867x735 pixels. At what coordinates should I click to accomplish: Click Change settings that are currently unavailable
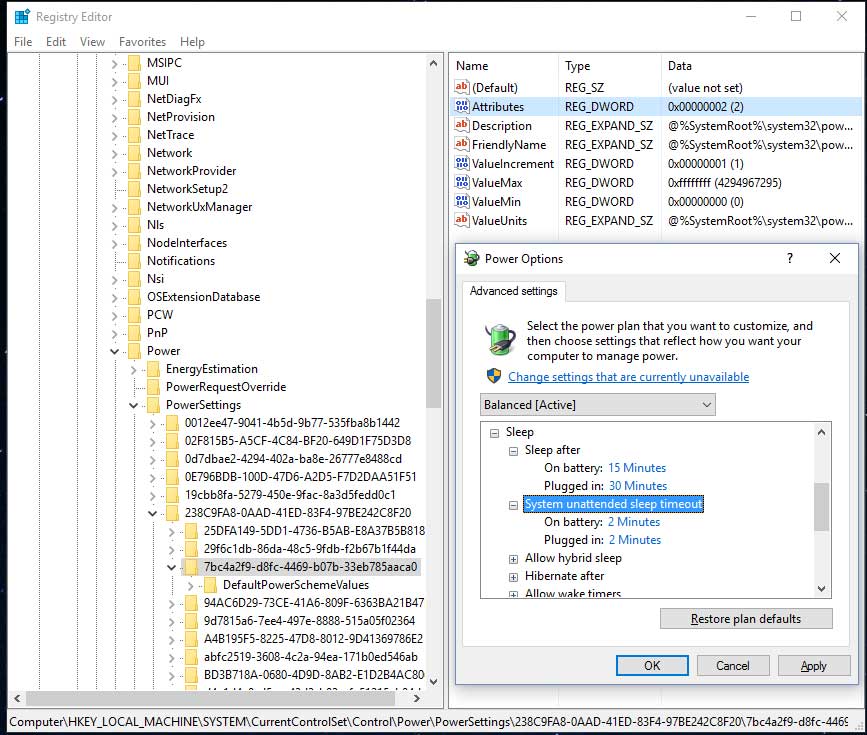(628, 376)
